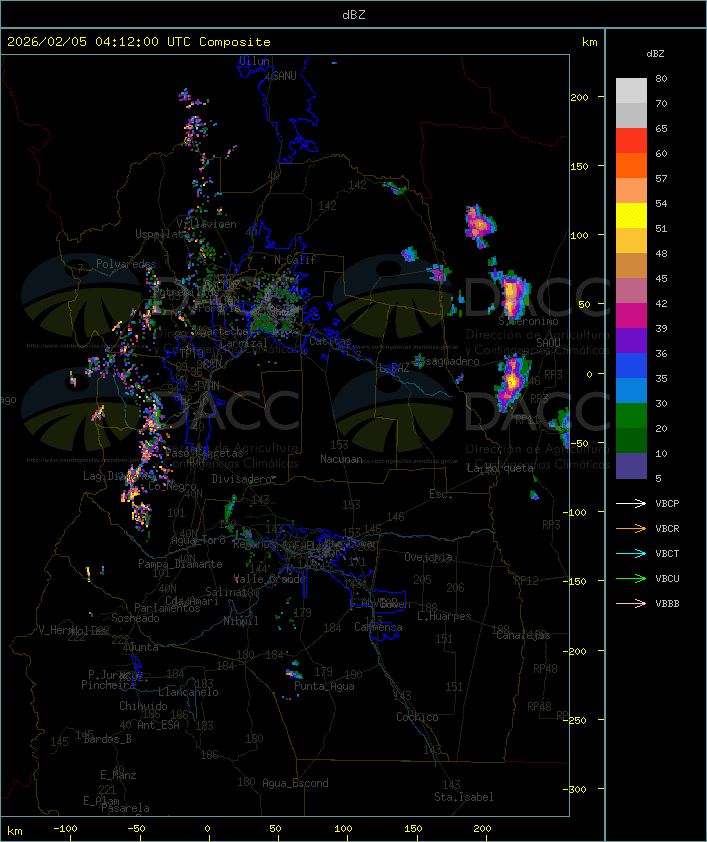Pick the tan 45-48 dBZ legend swatch
Screen dimensions: 707x842
coord(631,266)
